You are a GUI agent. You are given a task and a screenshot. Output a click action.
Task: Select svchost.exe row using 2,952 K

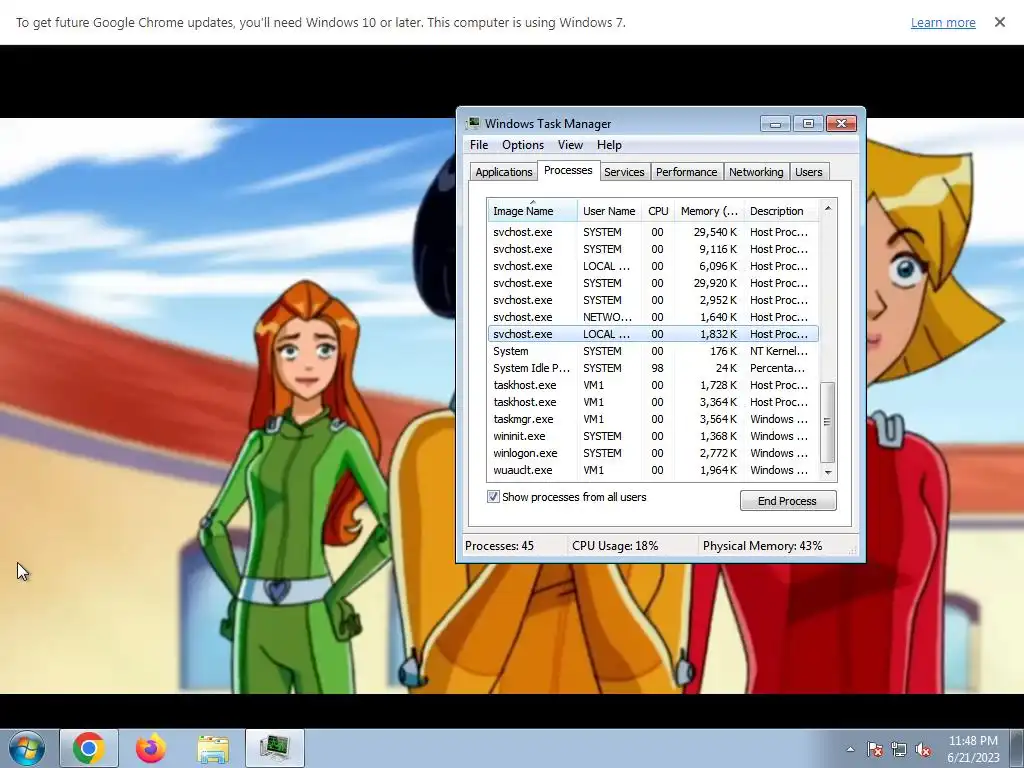(653, 300)
